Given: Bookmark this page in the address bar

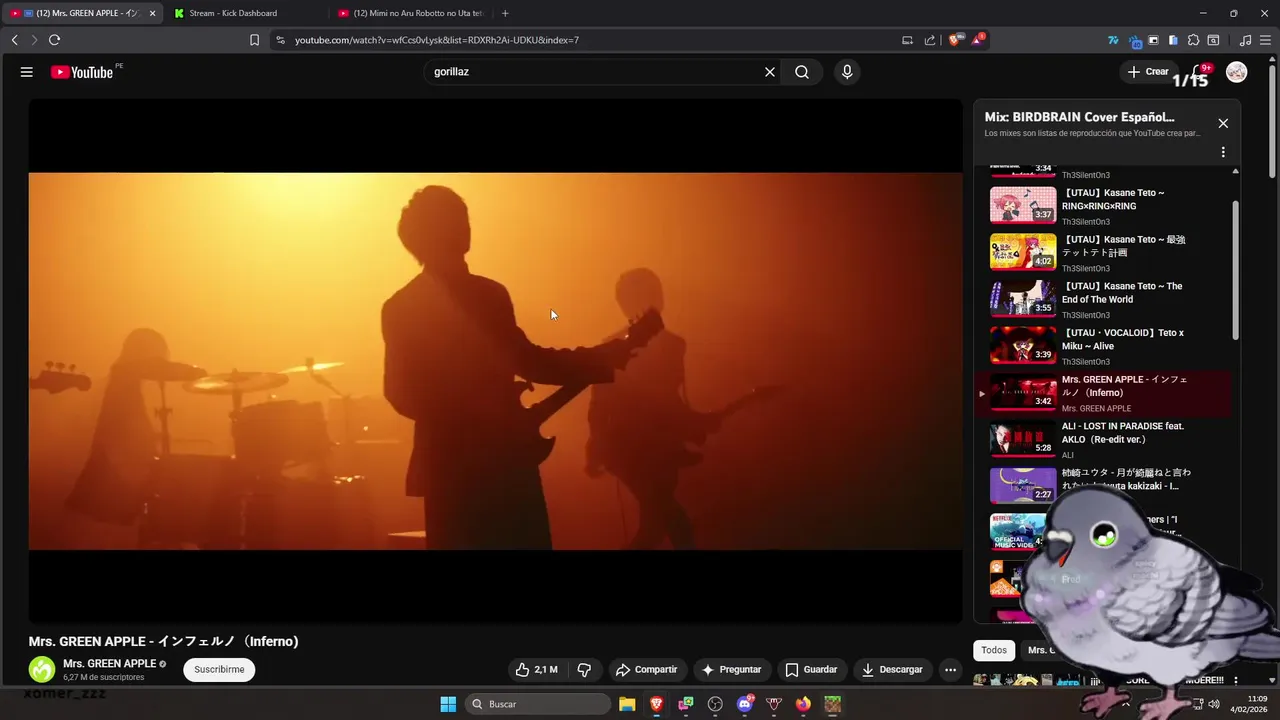Looking at the screenshot, I should (254, 40).
